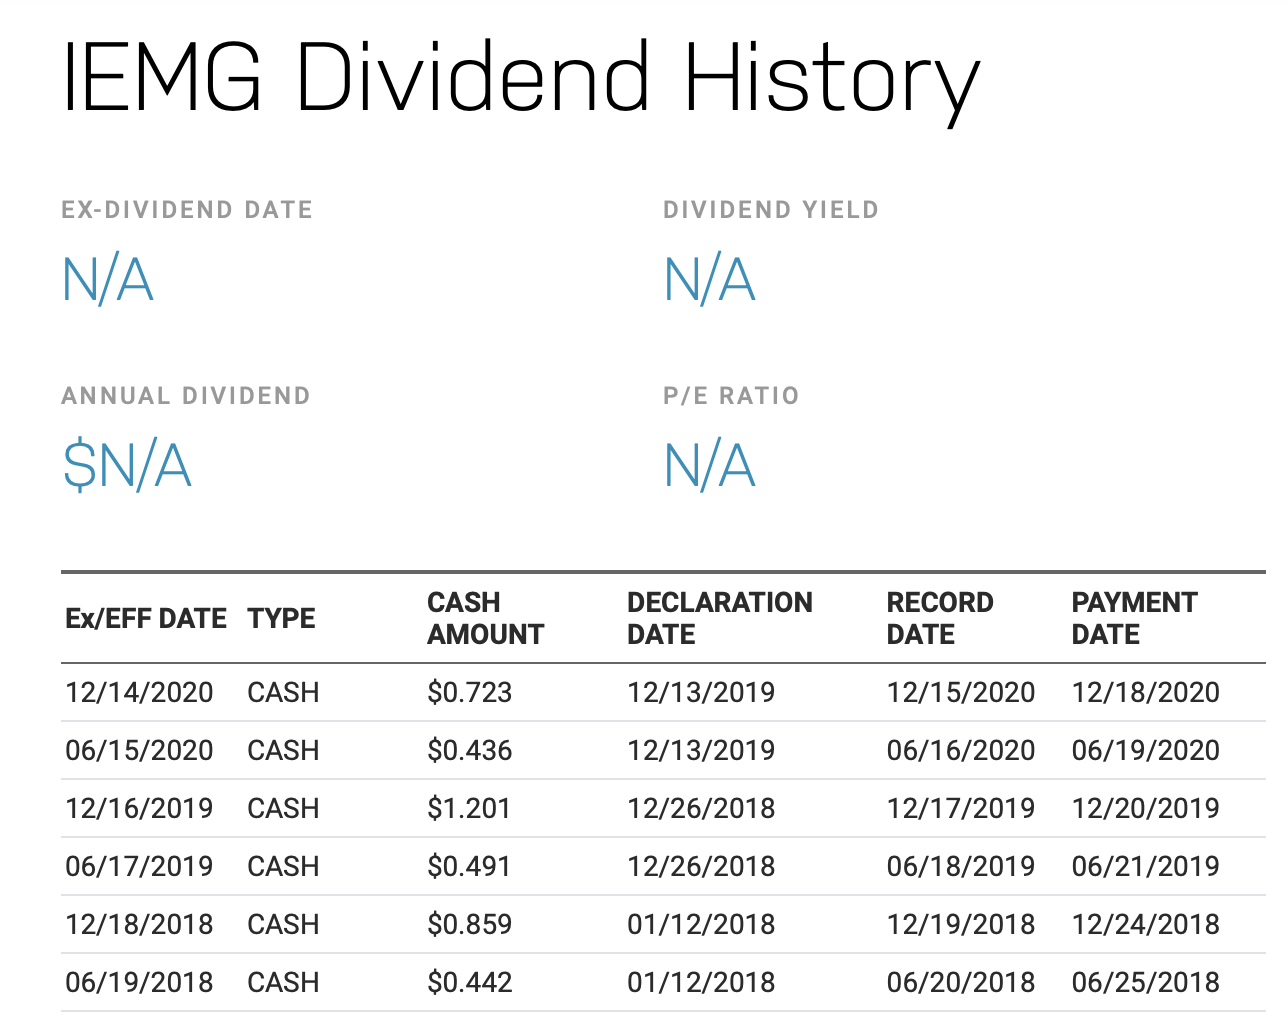The height and width of the screenshot is (1018, 1288).
Task: Click the ANNUAL DIVIDEND label
Action: [x=186, y=396]
